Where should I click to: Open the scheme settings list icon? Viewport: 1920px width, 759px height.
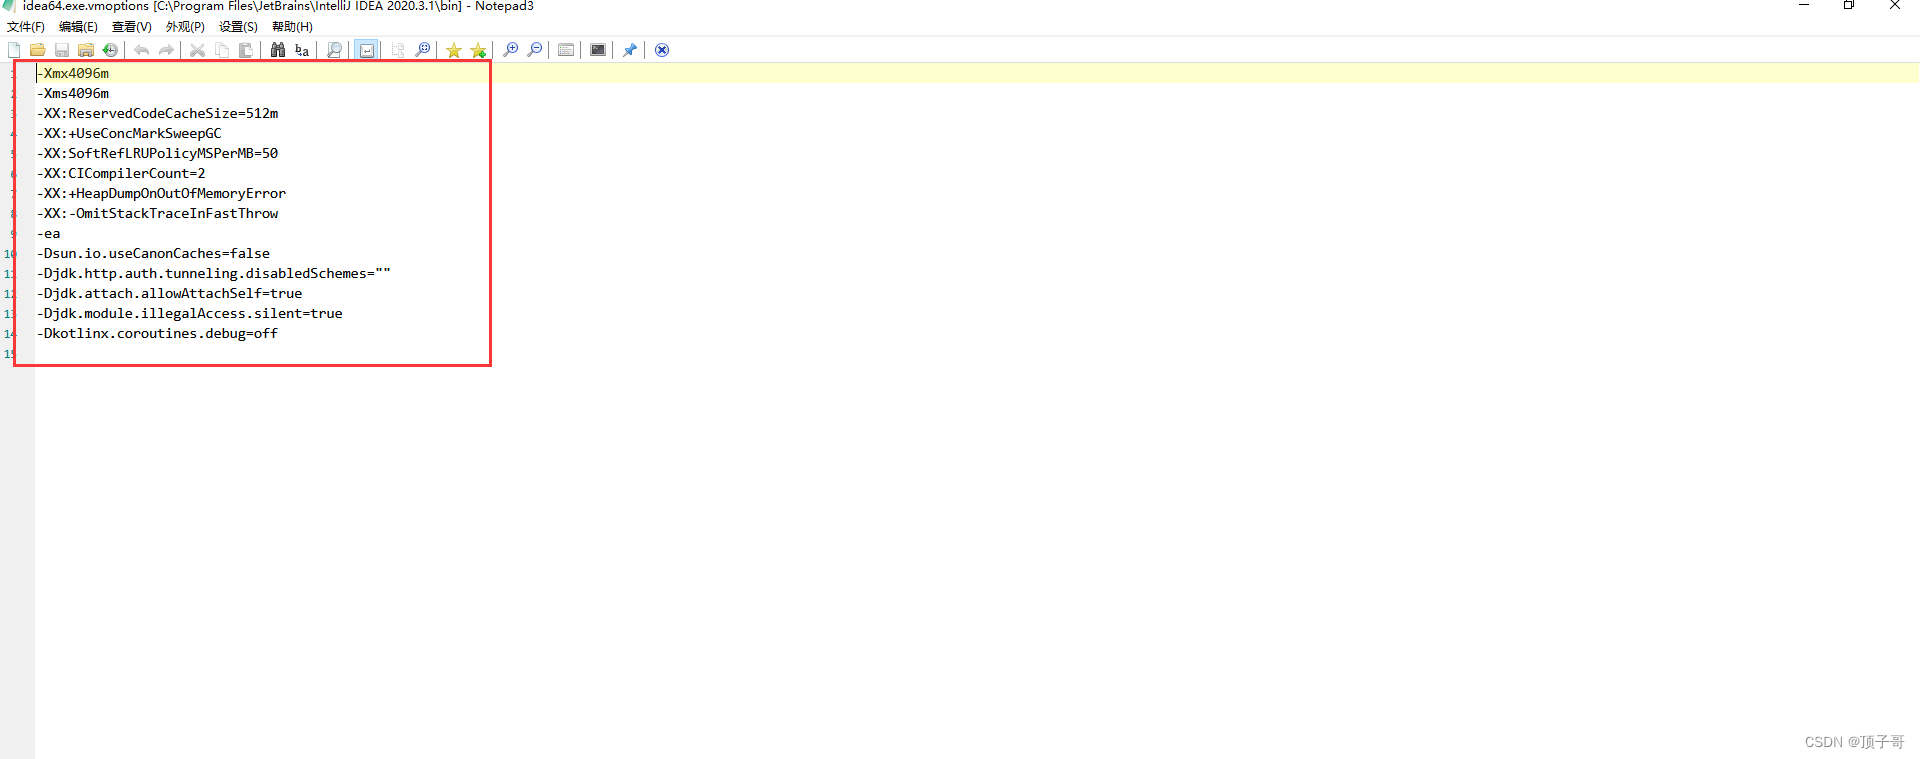coord(566,50)
